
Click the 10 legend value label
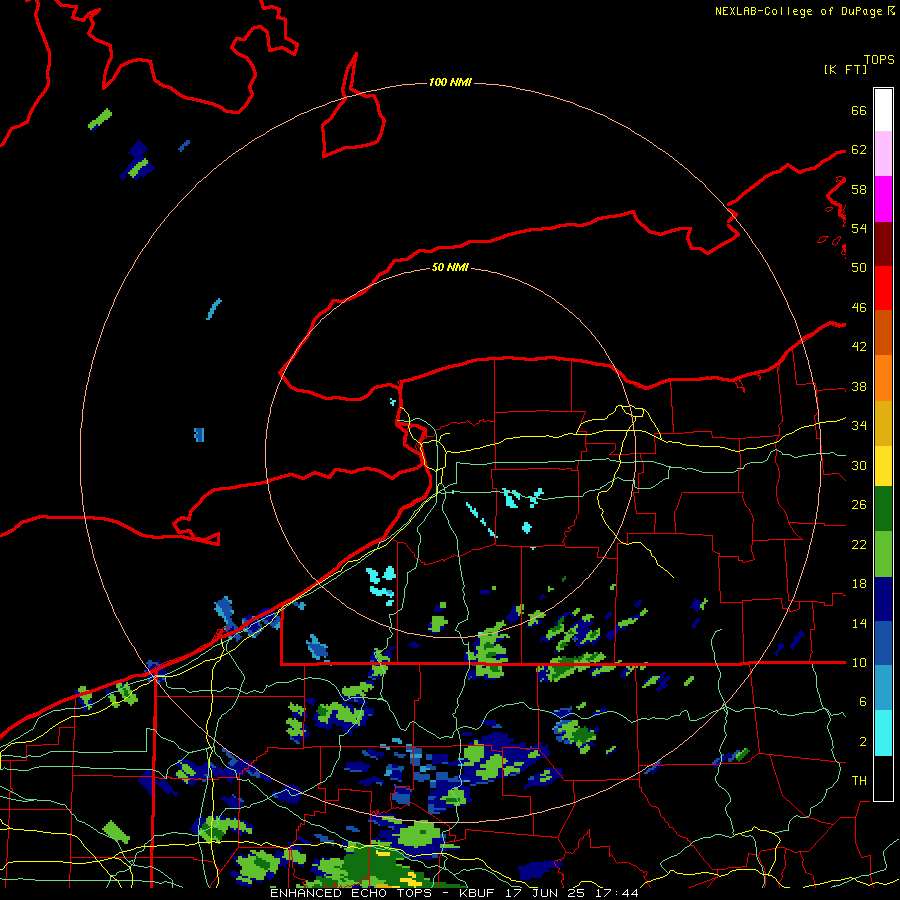coord(859,663)
